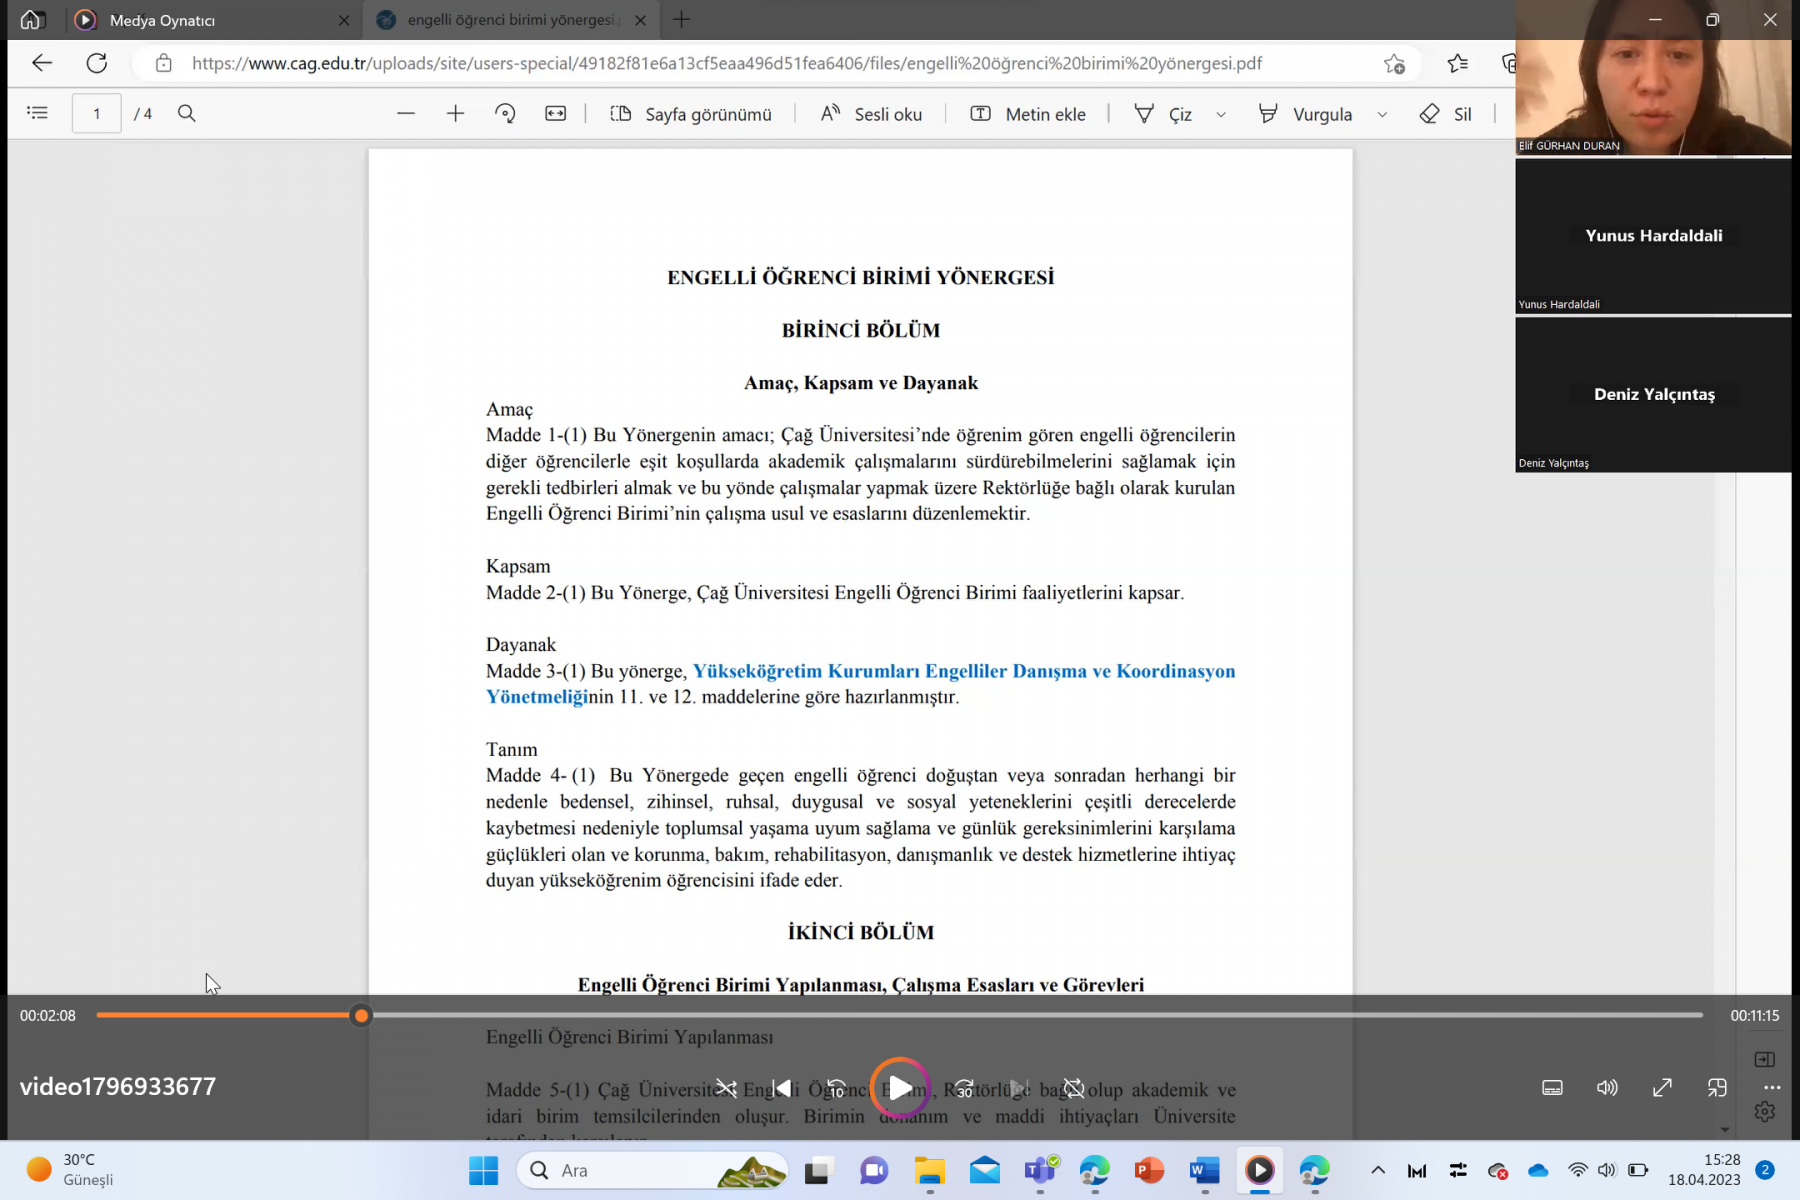
Task: Close the Medya Oynatıcı tab
Action: [344, 20]
